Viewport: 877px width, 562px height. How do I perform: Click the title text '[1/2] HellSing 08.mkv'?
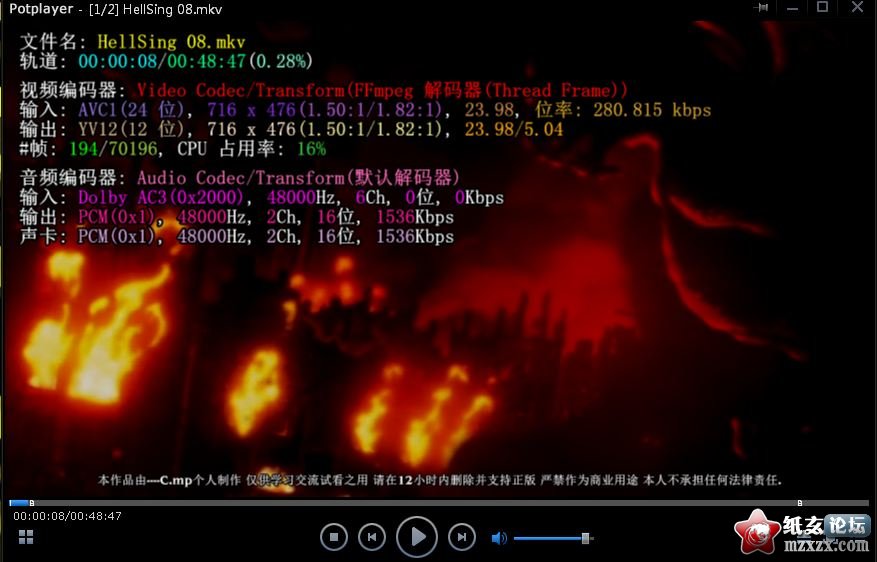point(155,10)
